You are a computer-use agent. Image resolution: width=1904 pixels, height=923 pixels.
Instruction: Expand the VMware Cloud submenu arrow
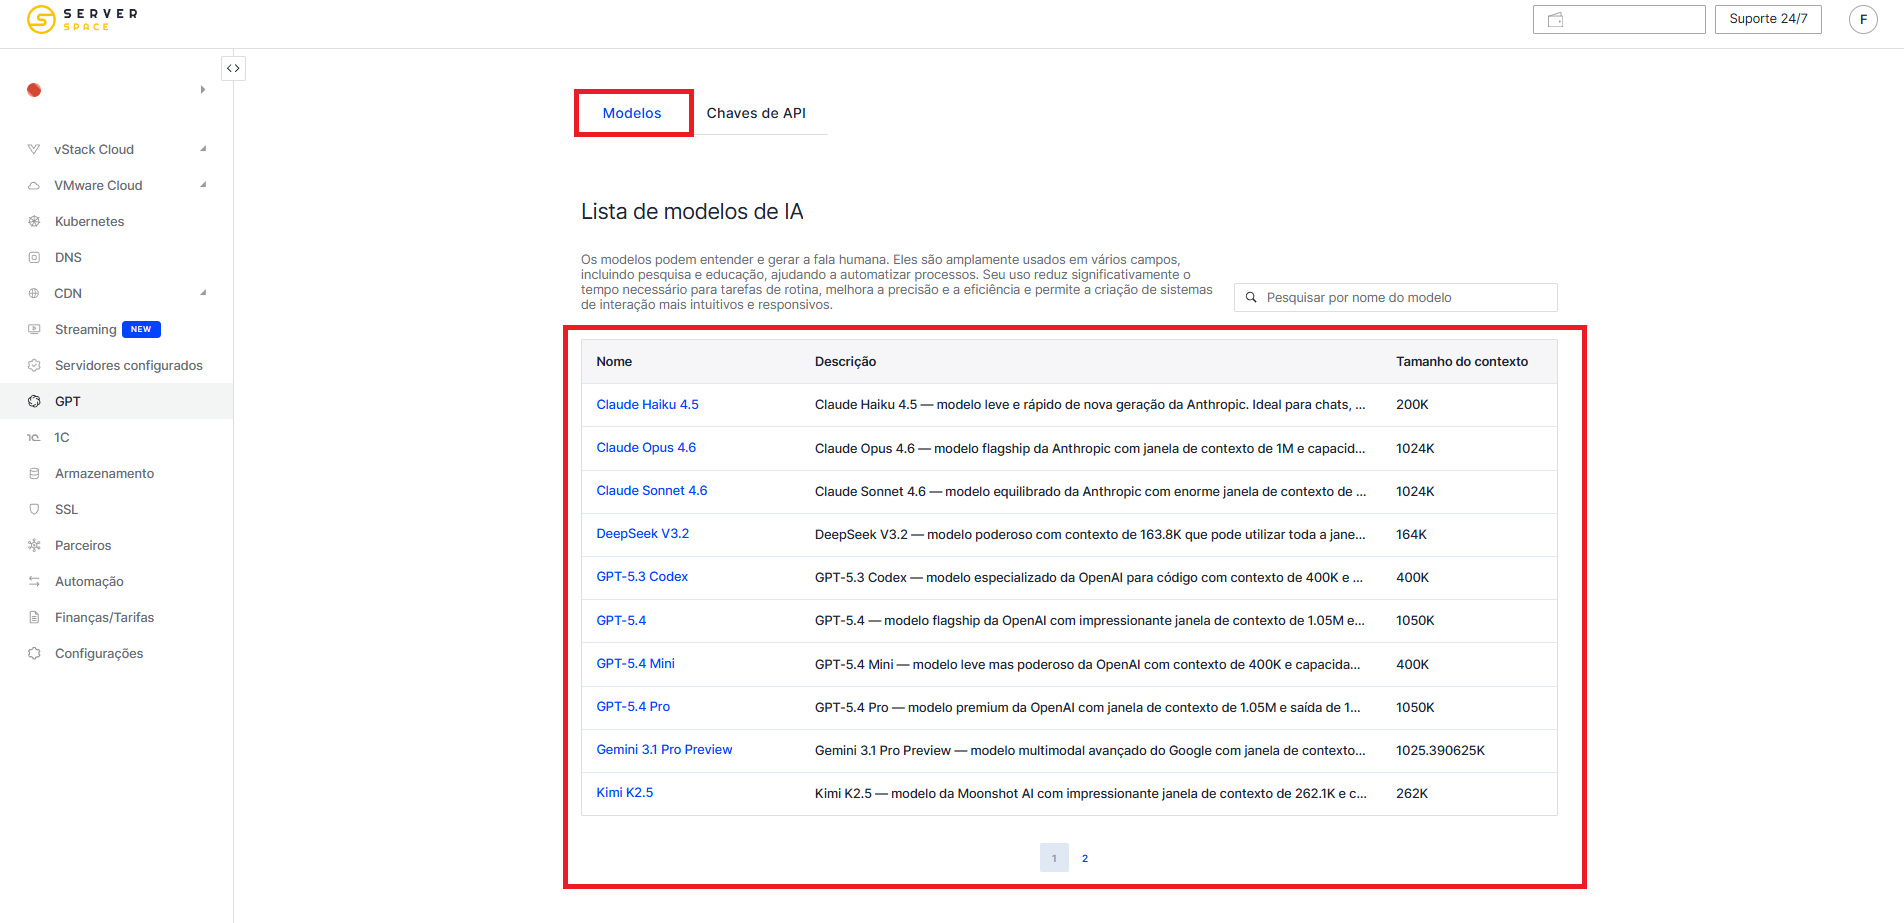pyautogui.click(x=203, y=185)
